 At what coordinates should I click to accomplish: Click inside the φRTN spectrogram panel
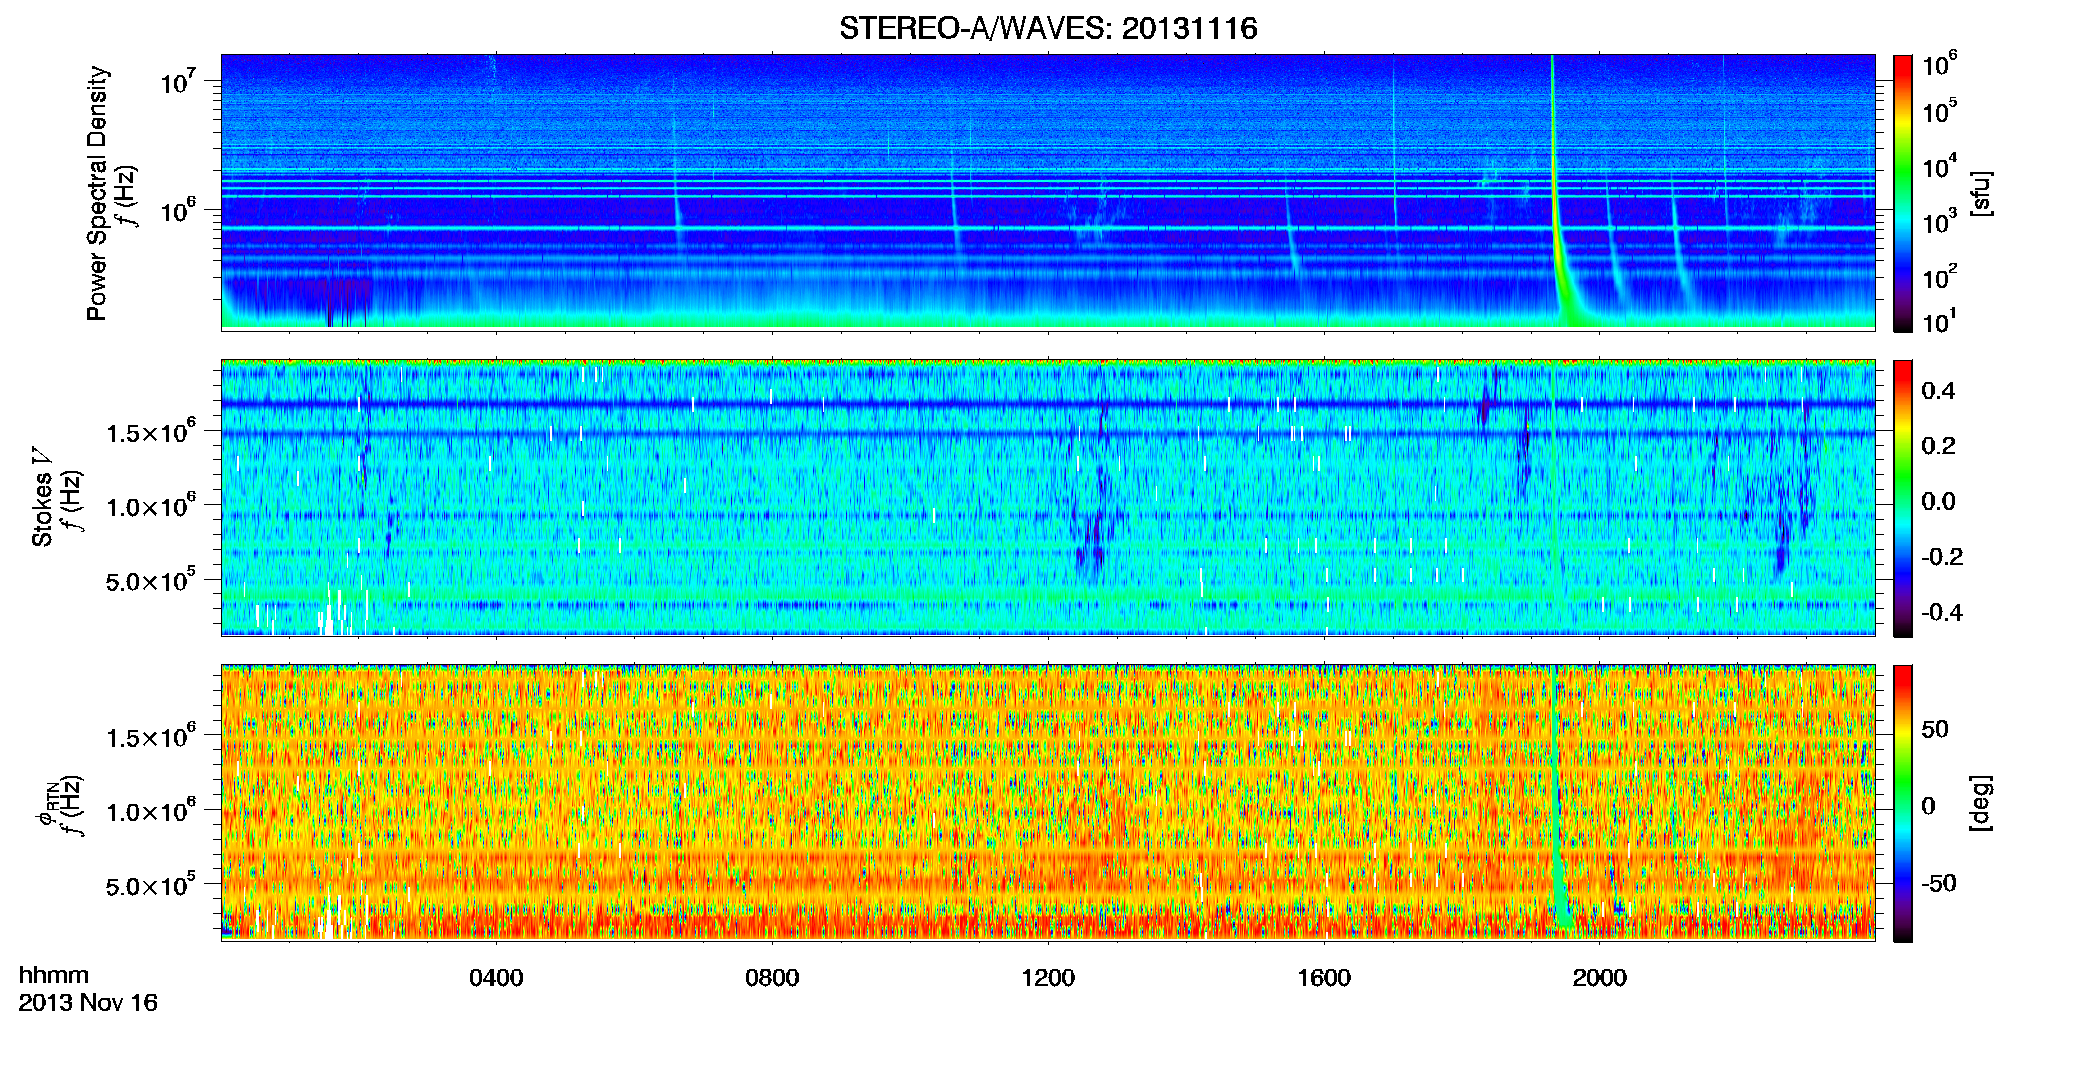pos(1048,803)
